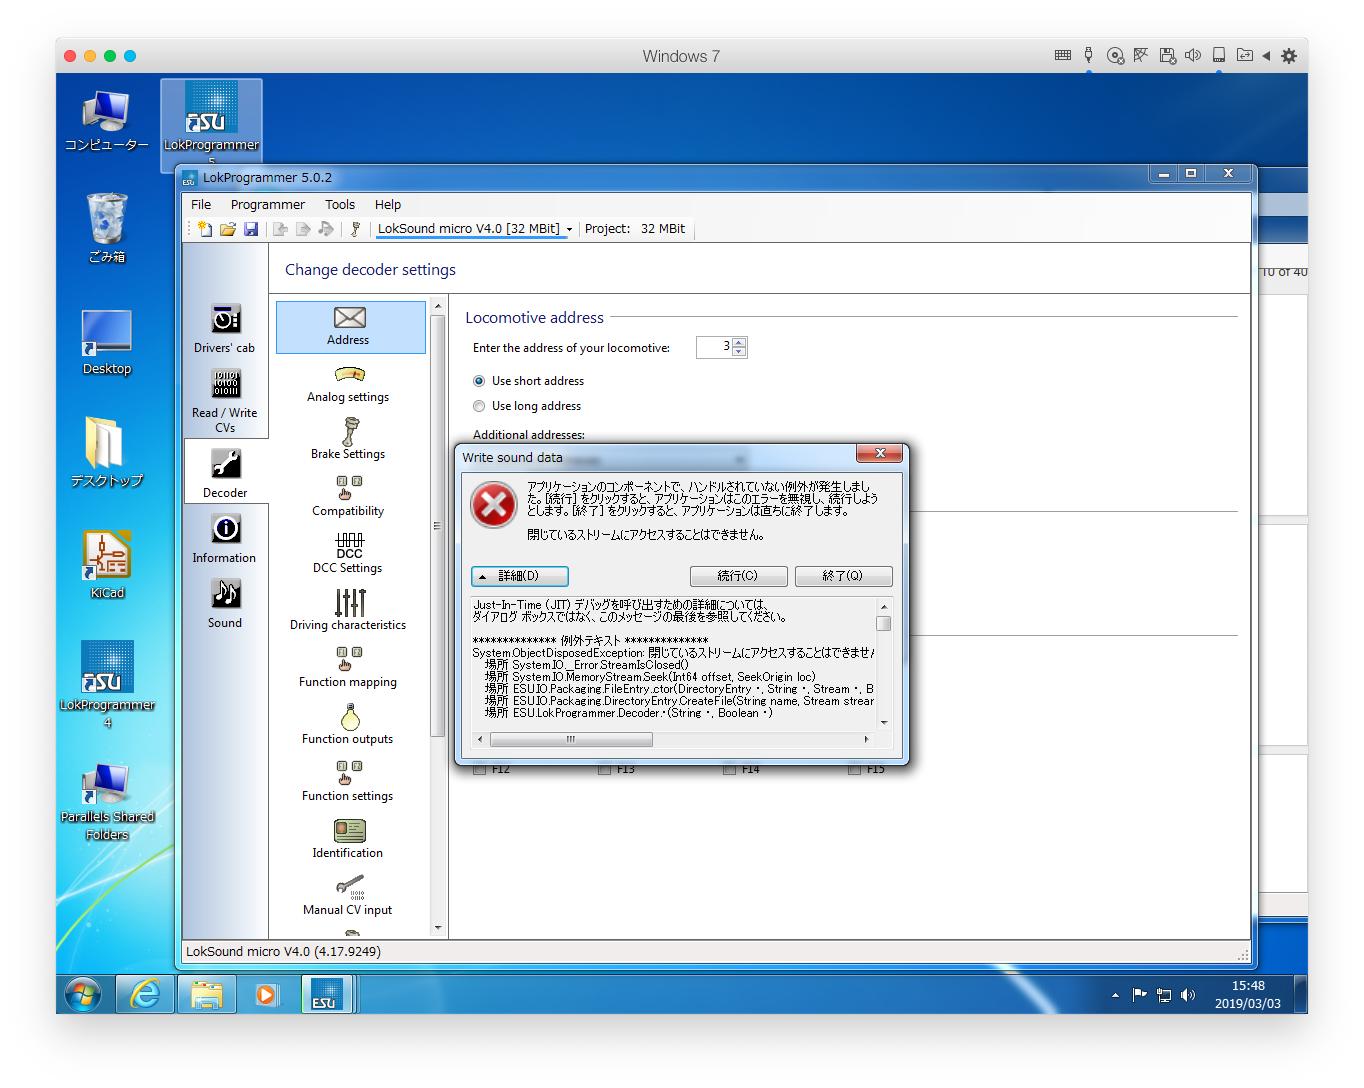
Task: Click the Parallels shared folders icon
Action: pos(1244,56)
